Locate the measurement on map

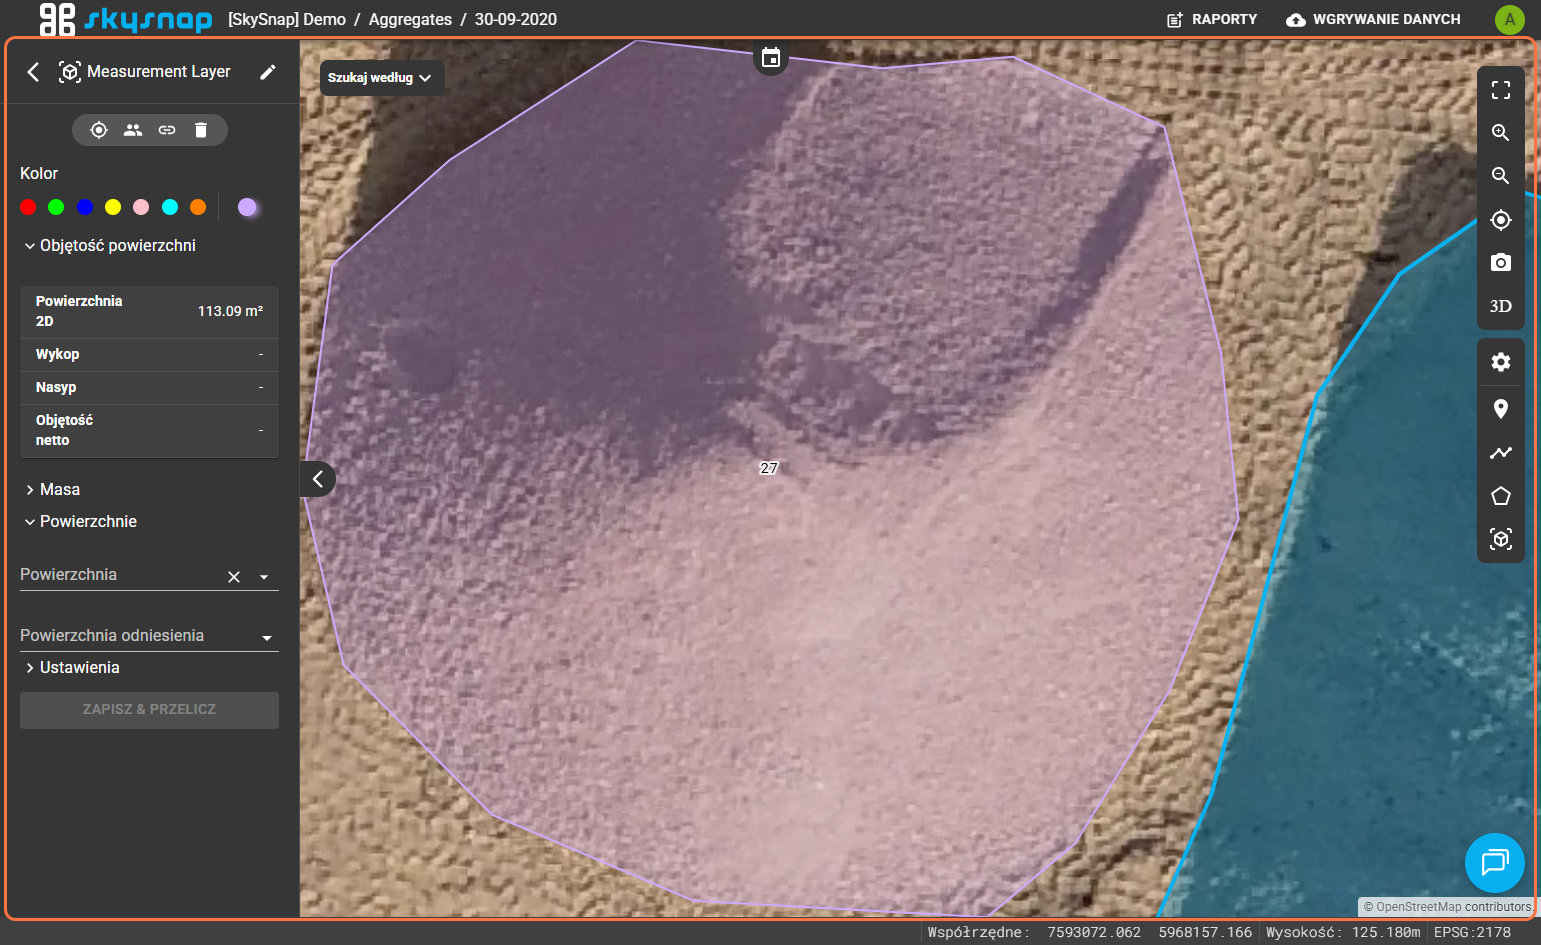99,130
